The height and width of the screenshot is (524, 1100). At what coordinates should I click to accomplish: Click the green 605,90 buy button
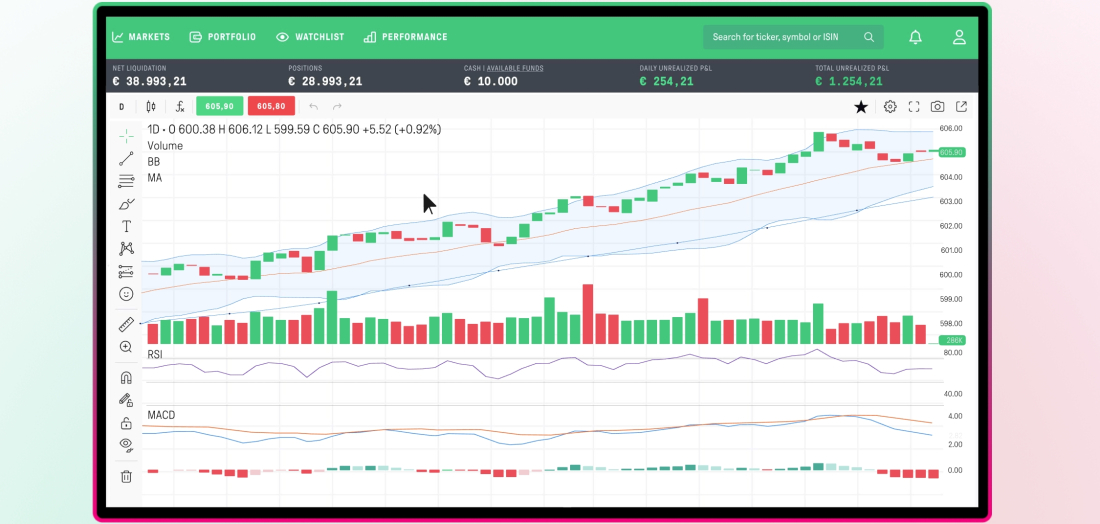[x=219, y=106]
